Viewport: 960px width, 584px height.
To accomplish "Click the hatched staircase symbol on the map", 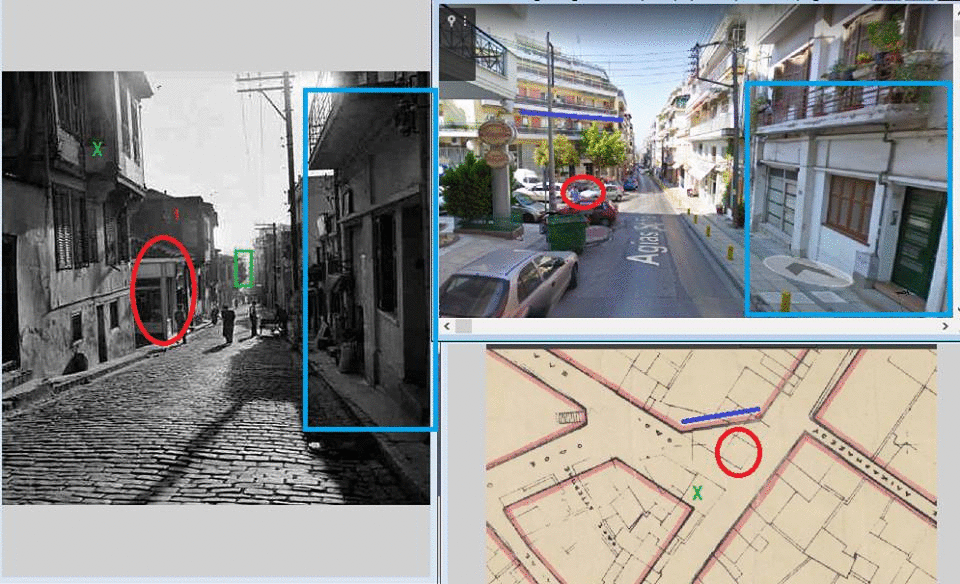I will point(570,416).
